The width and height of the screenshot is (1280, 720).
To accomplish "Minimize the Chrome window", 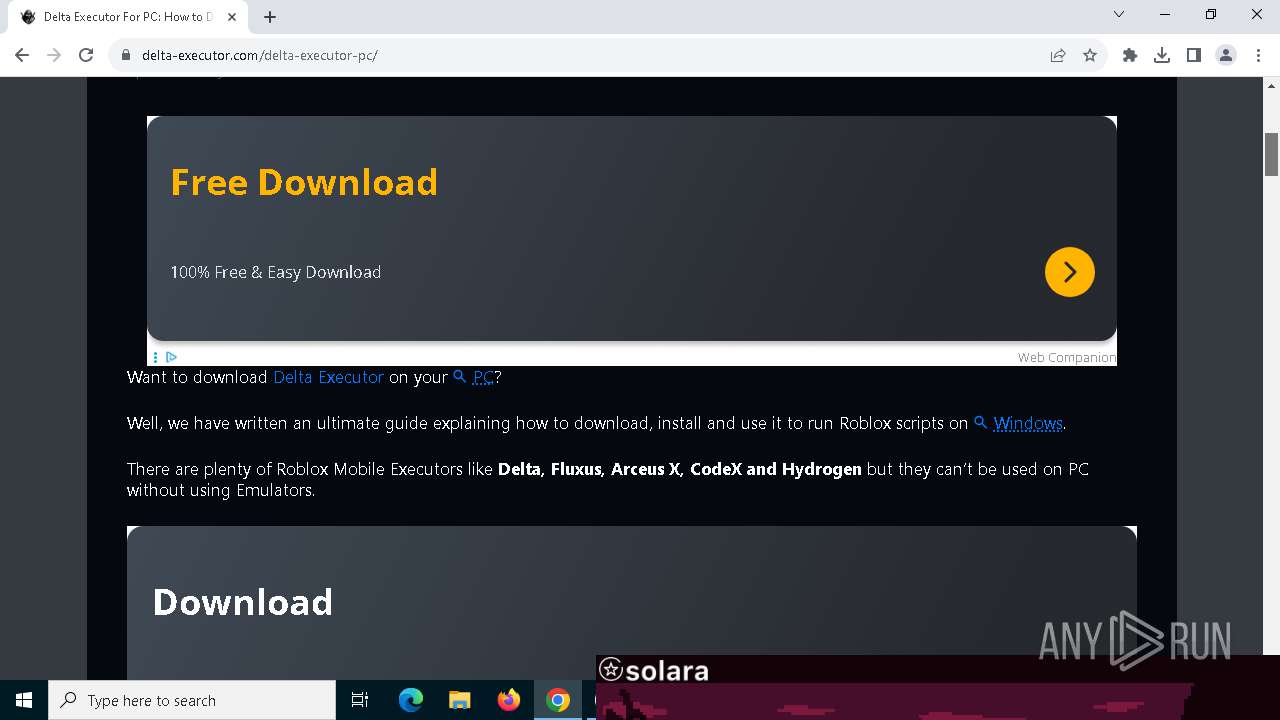I will [x=1165, y=14].
